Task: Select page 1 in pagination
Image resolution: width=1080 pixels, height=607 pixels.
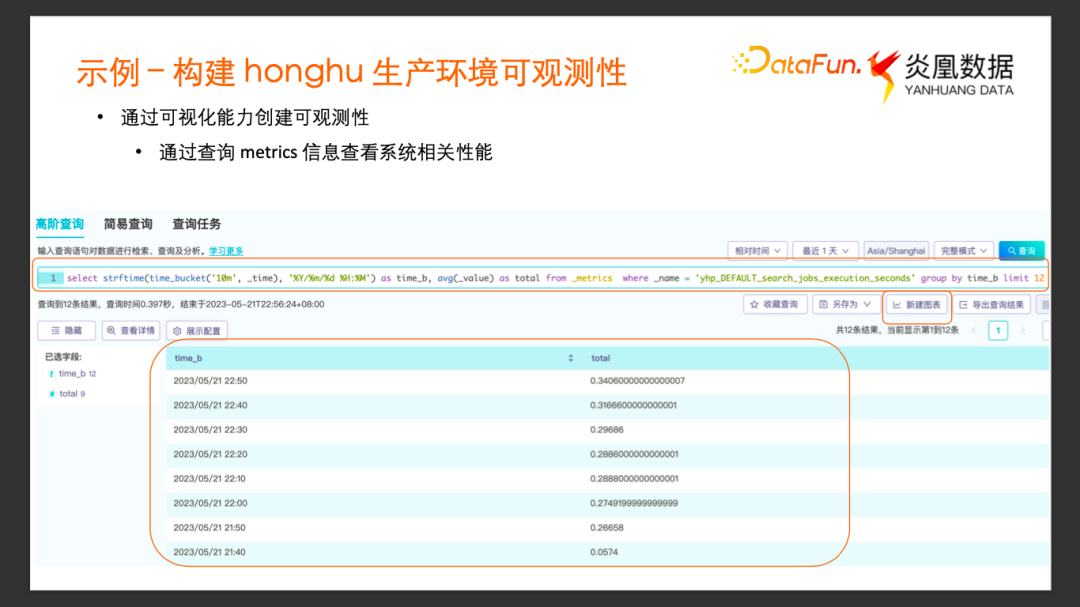Action: (x=998, y=331)
